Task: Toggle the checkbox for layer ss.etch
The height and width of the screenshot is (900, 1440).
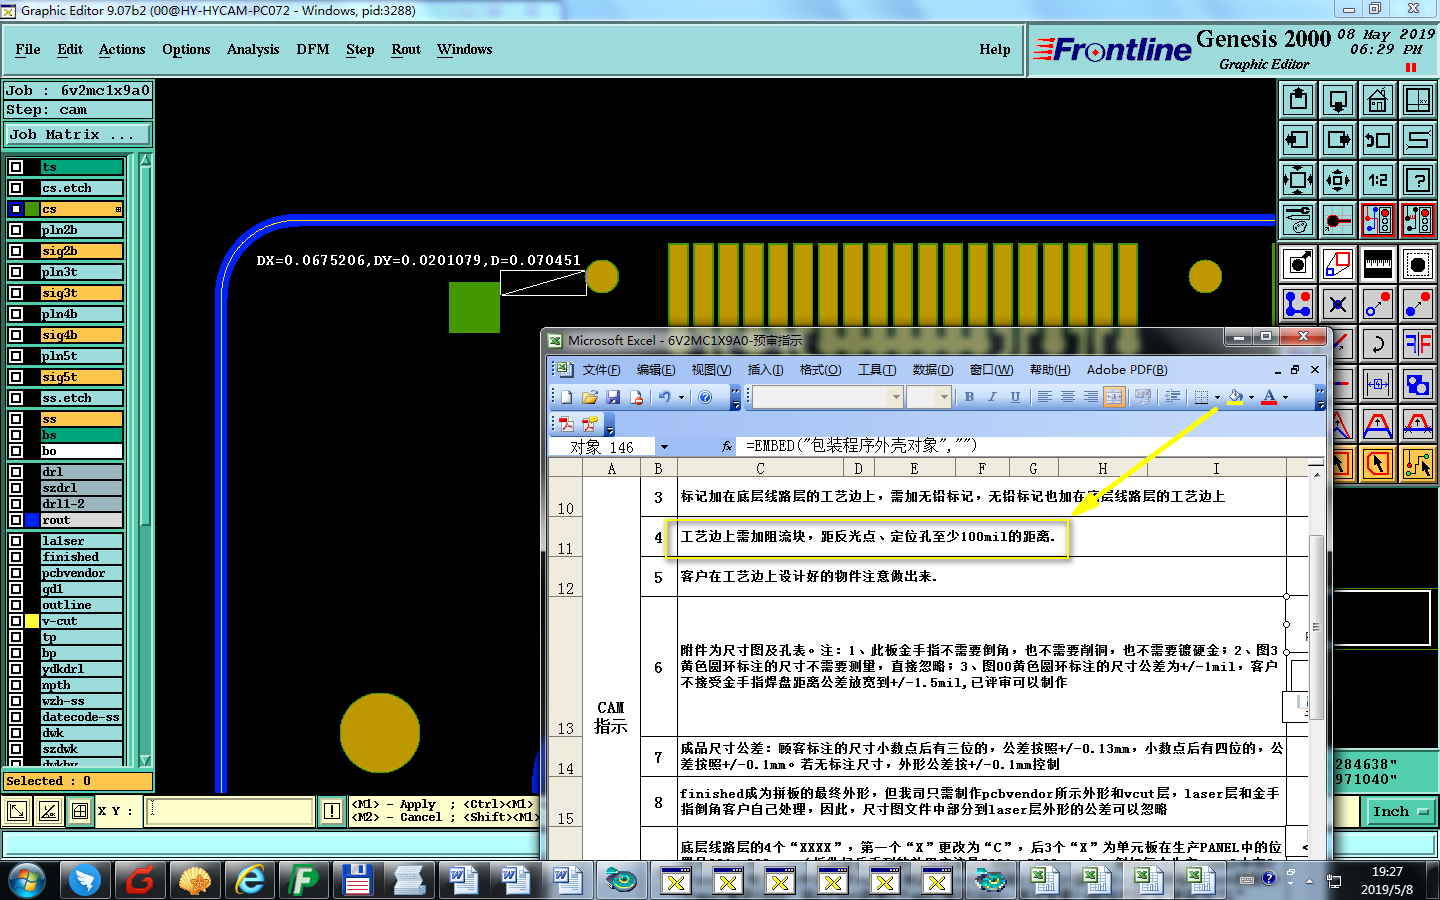Action: (x=16, y=398)
